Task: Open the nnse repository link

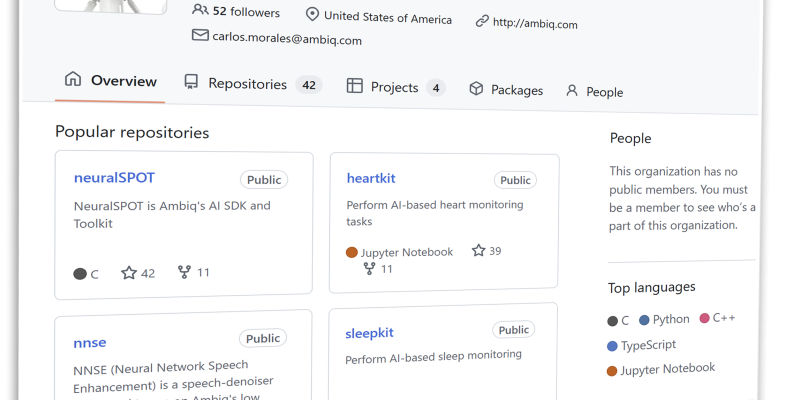Action: tap(90, 342)
